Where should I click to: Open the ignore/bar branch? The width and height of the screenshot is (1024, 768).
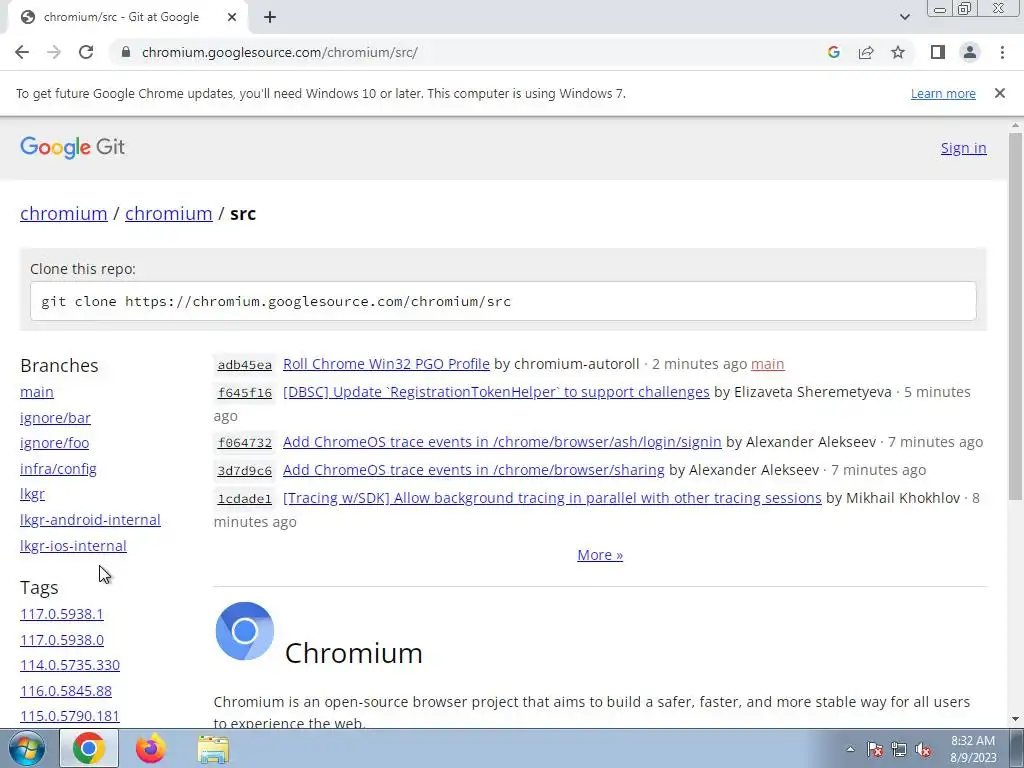pyautogui.click(x=56, y=418)
